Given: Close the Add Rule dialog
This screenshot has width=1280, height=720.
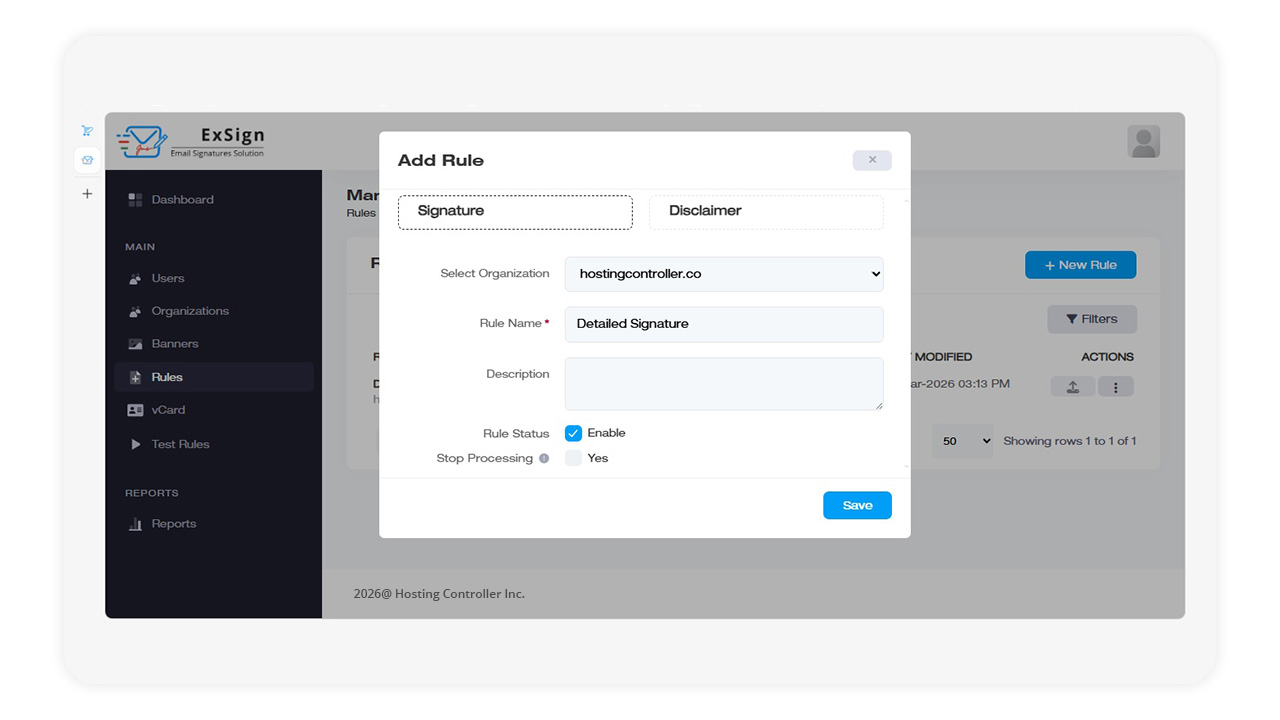Looking at the screenshot, I should click(872, 160).
